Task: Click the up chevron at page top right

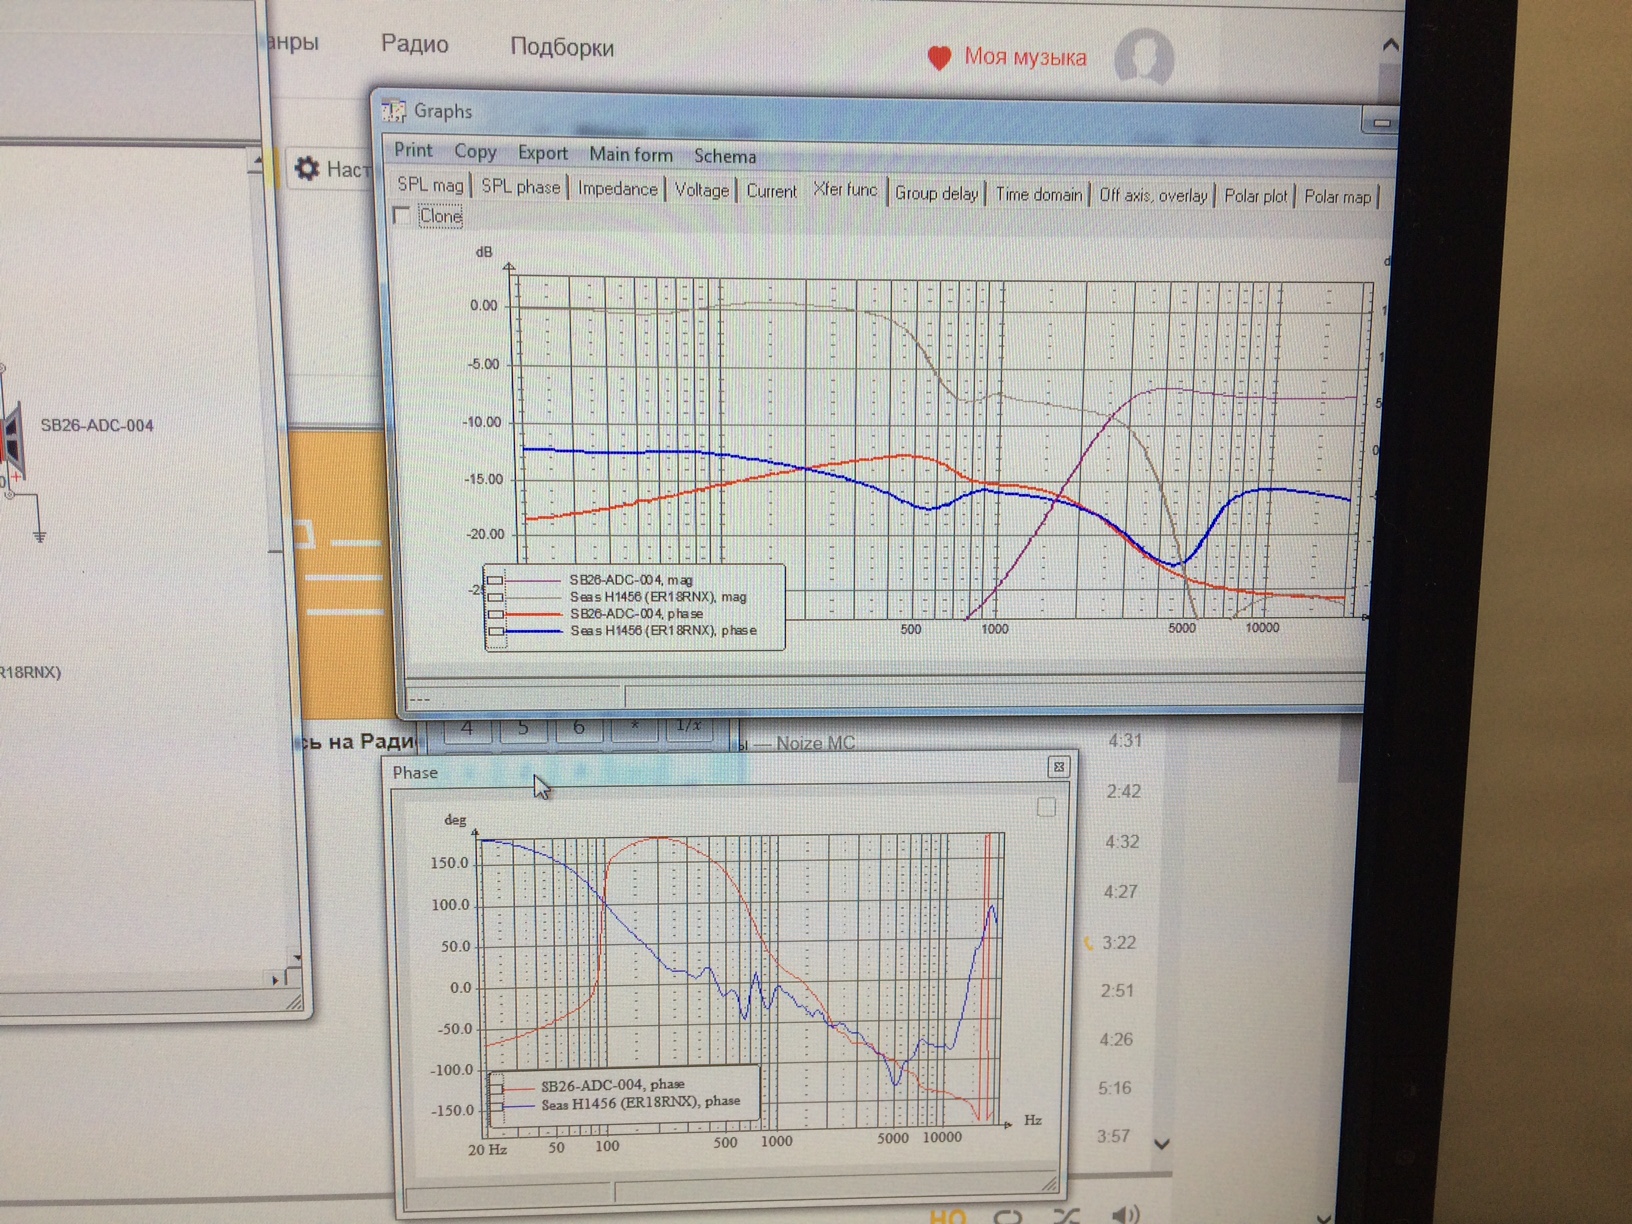Action: pyautogui.click(x=1389, y=45)
